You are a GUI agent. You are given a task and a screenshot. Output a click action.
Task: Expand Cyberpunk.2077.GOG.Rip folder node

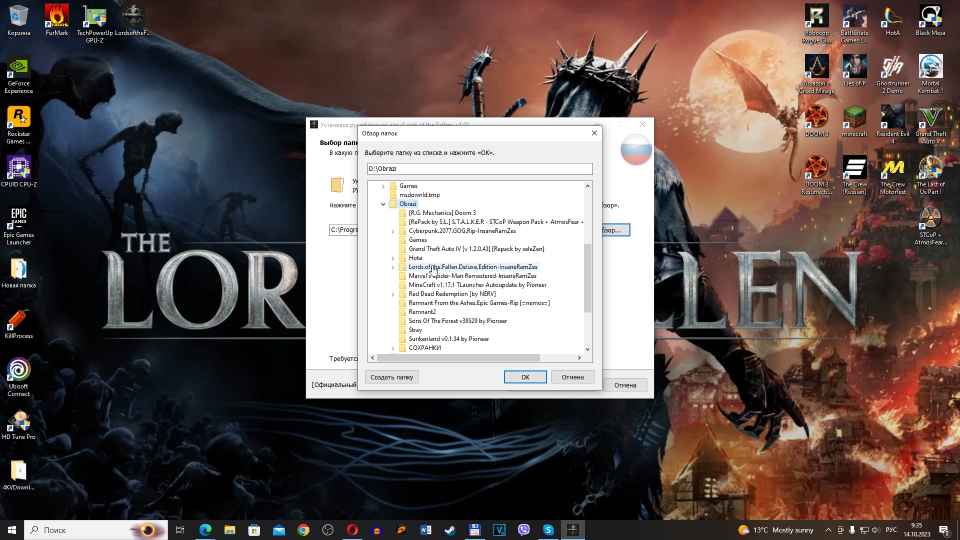(x=393, y=231)
